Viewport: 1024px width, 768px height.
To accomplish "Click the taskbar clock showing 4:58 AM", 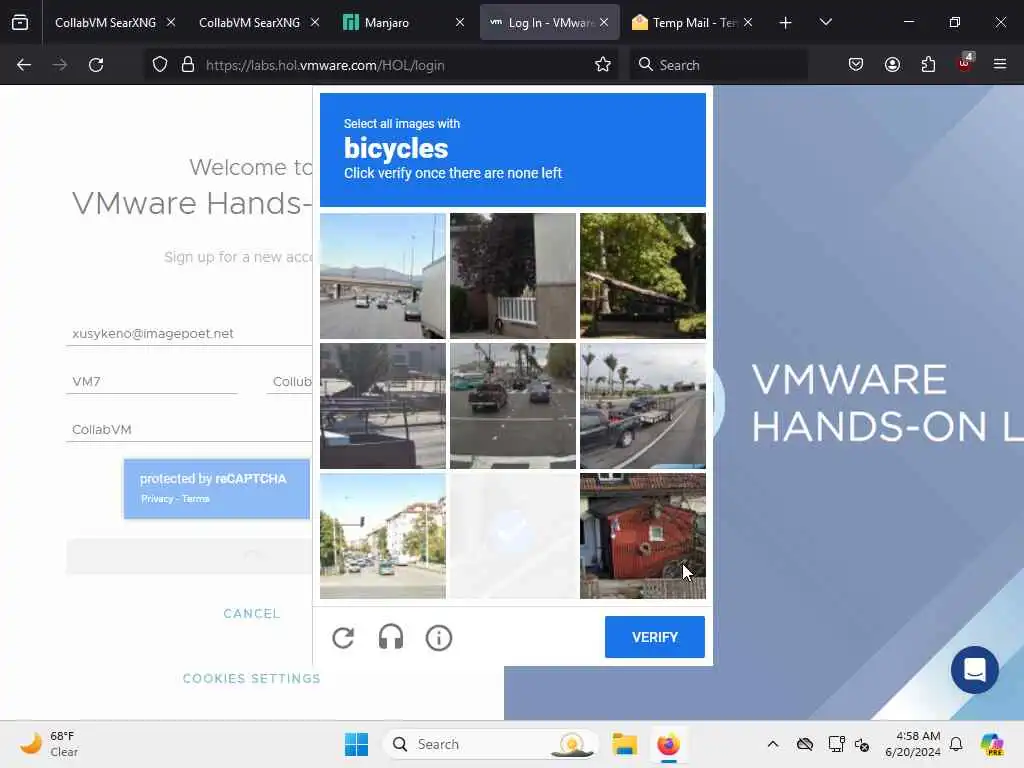I will tap(912, 744).
